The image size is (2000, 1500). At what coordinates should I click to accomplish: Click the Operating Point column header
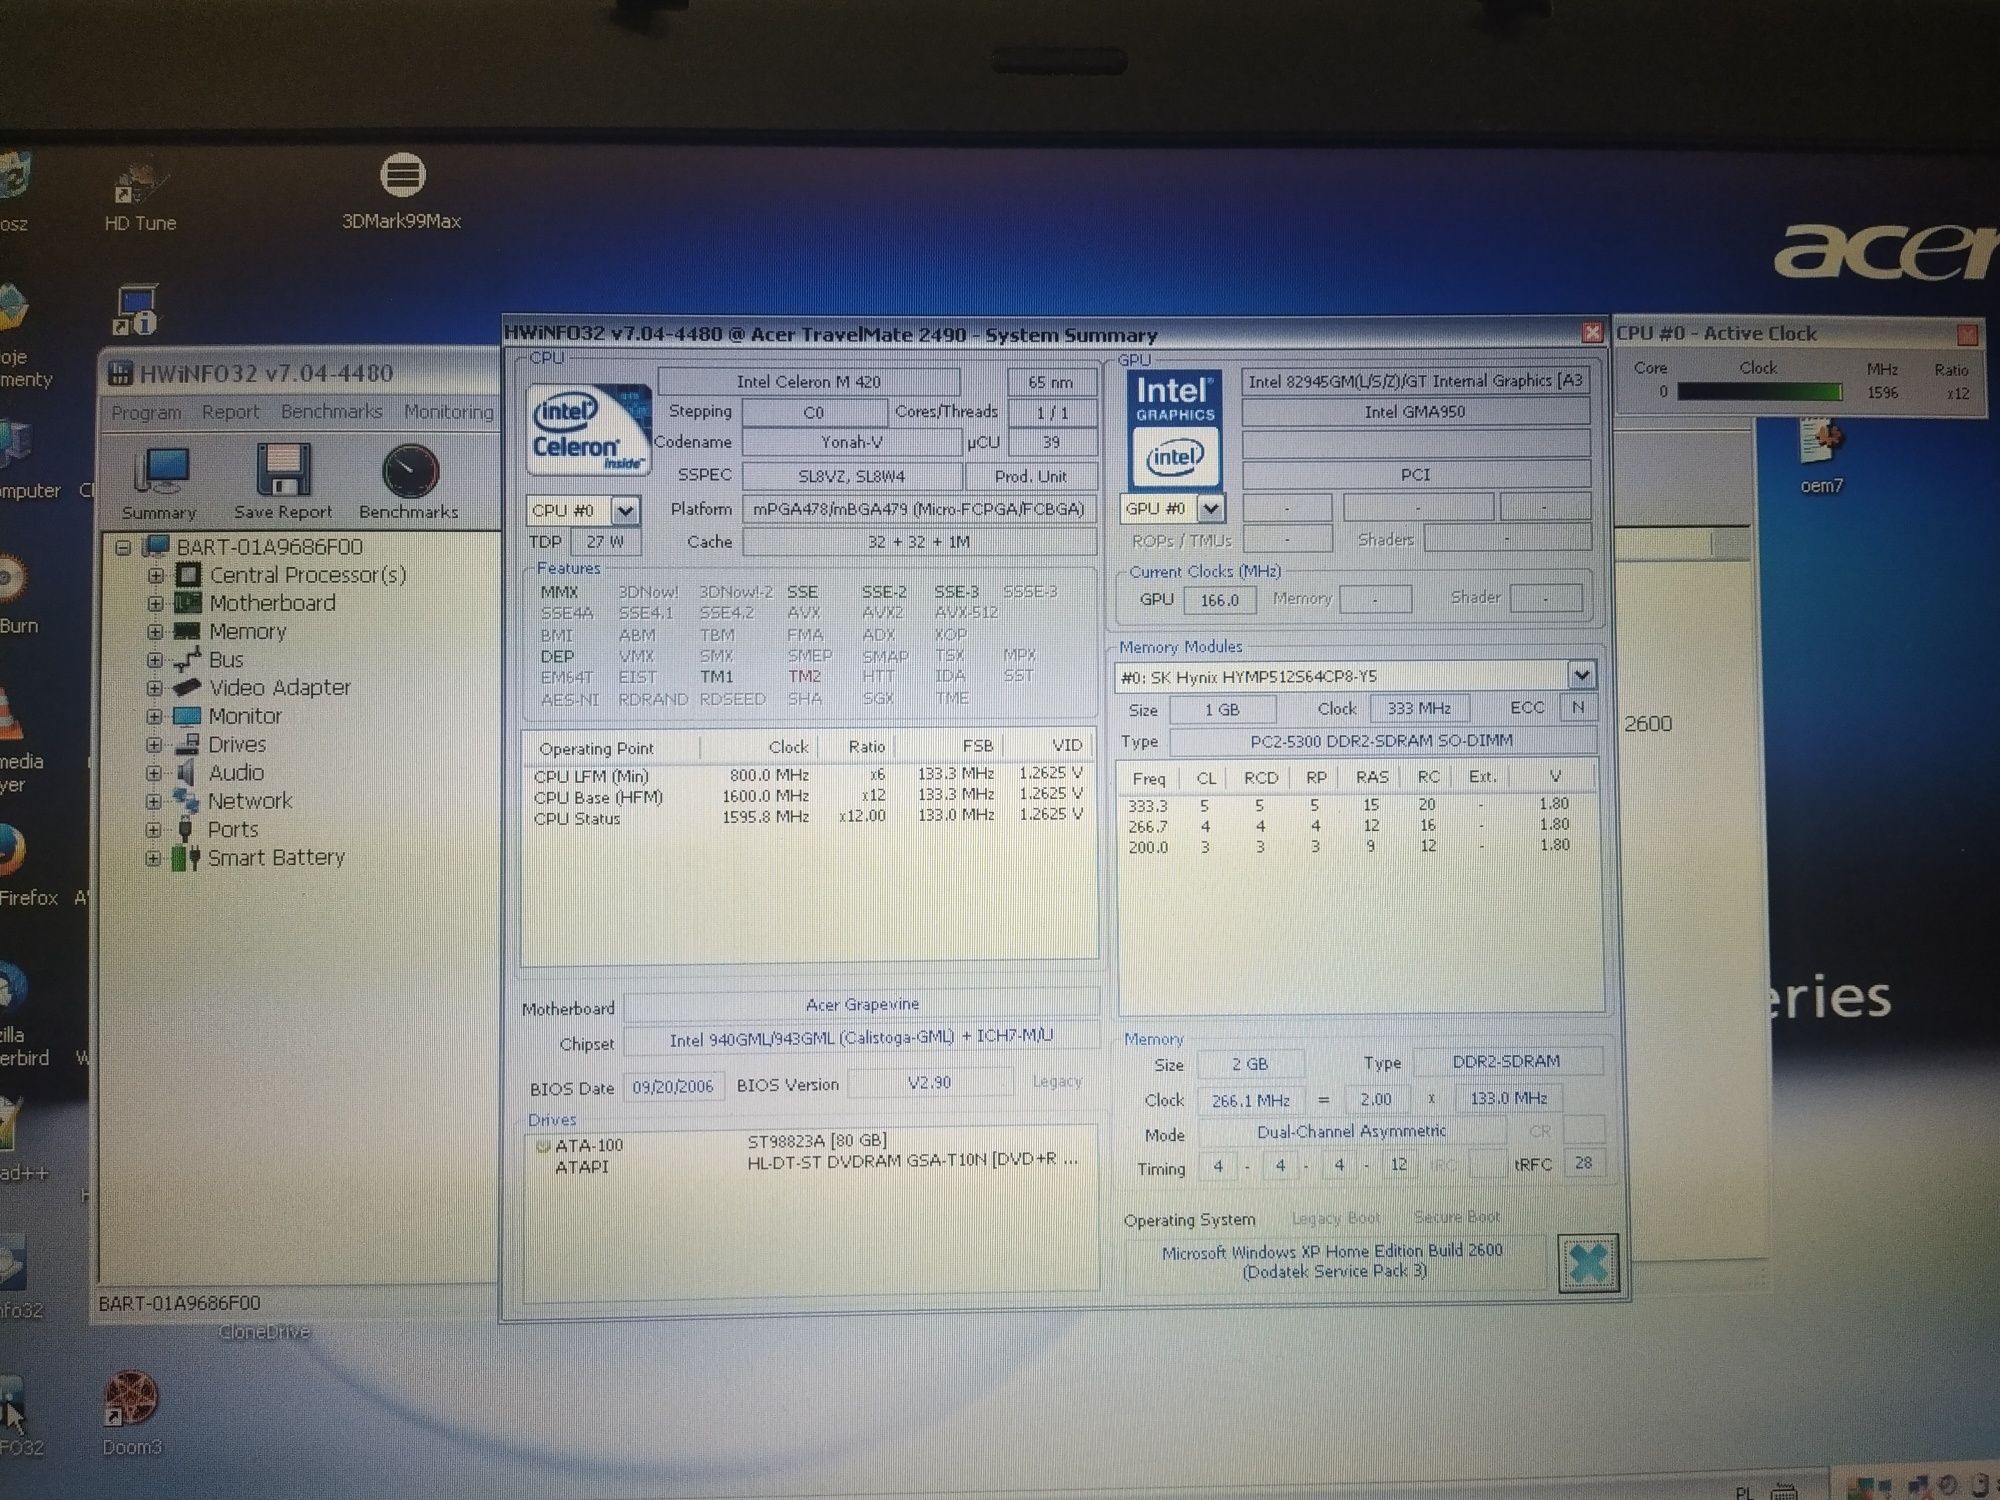[610, 748]
